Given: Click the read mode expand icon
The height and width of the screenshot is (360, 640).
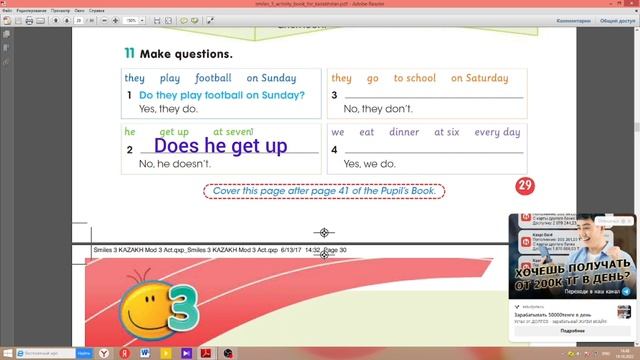Looking at the screenshot, I should pos(210,20).
